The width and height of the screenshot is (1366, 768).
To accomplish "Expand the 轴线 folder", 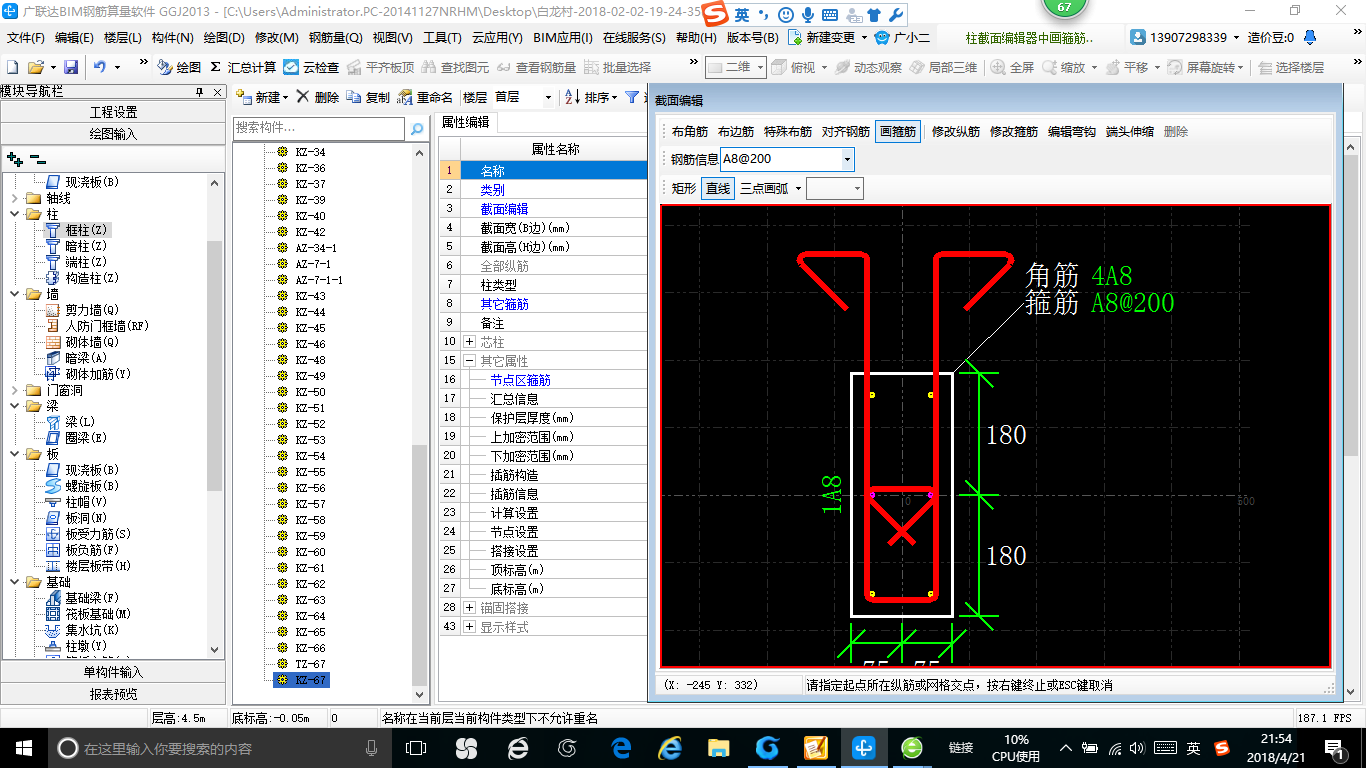I will 14,198.
